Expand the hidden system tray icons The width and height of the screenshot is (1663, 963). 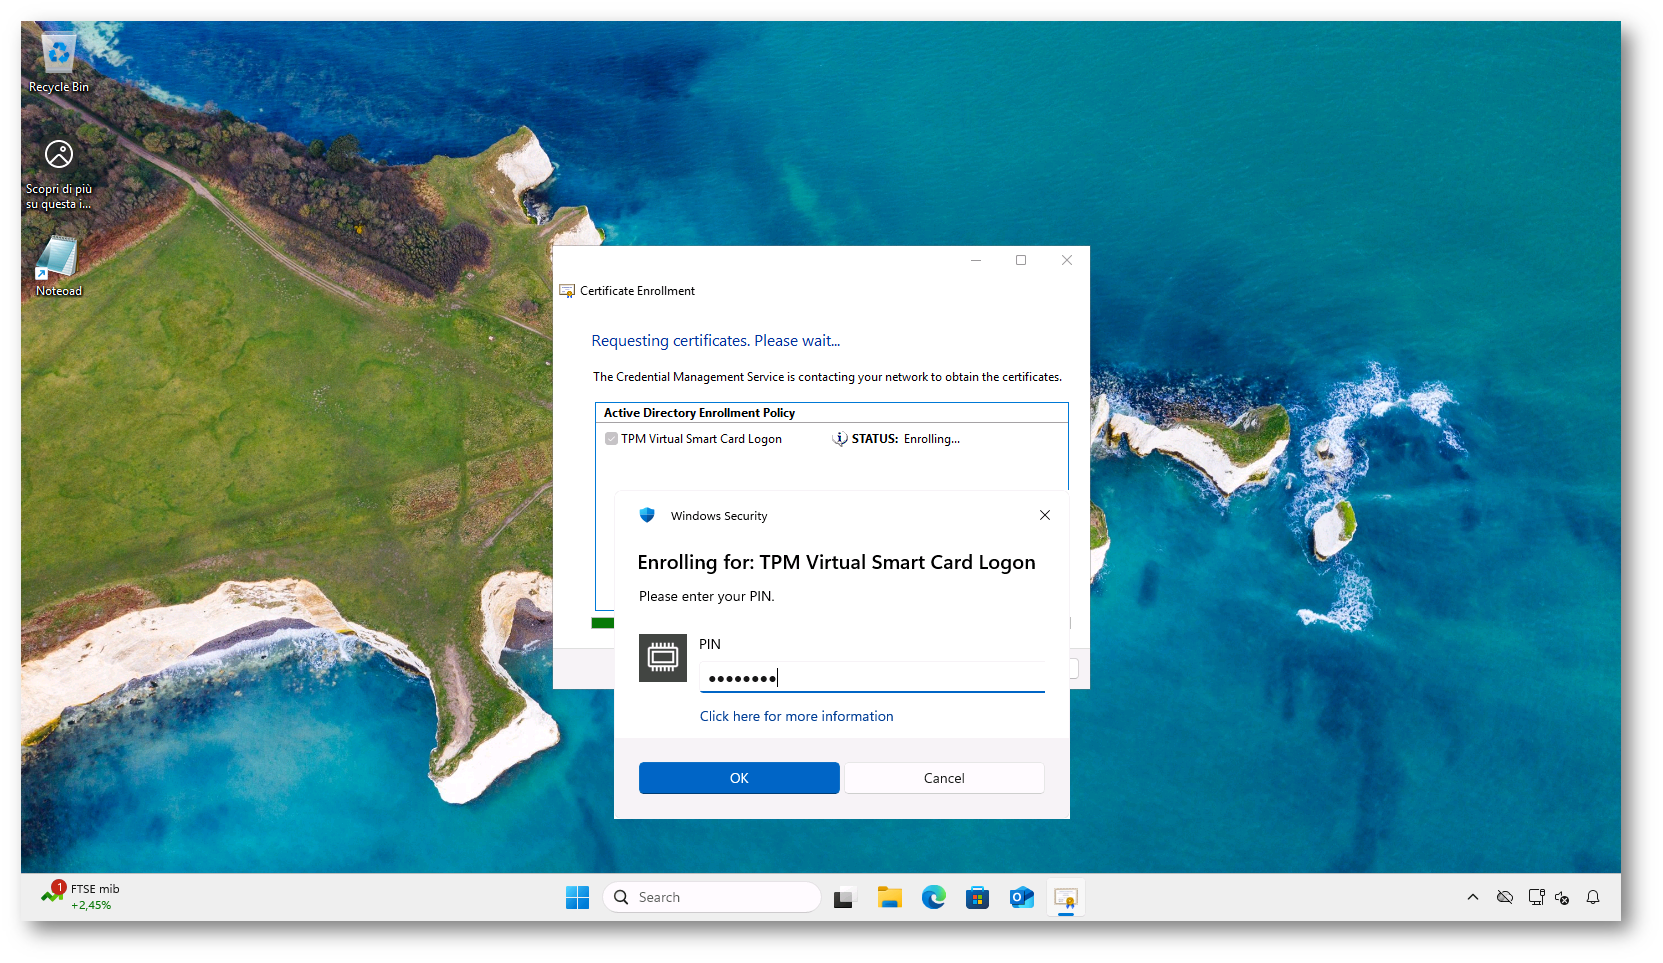(x=1473, y=897)
